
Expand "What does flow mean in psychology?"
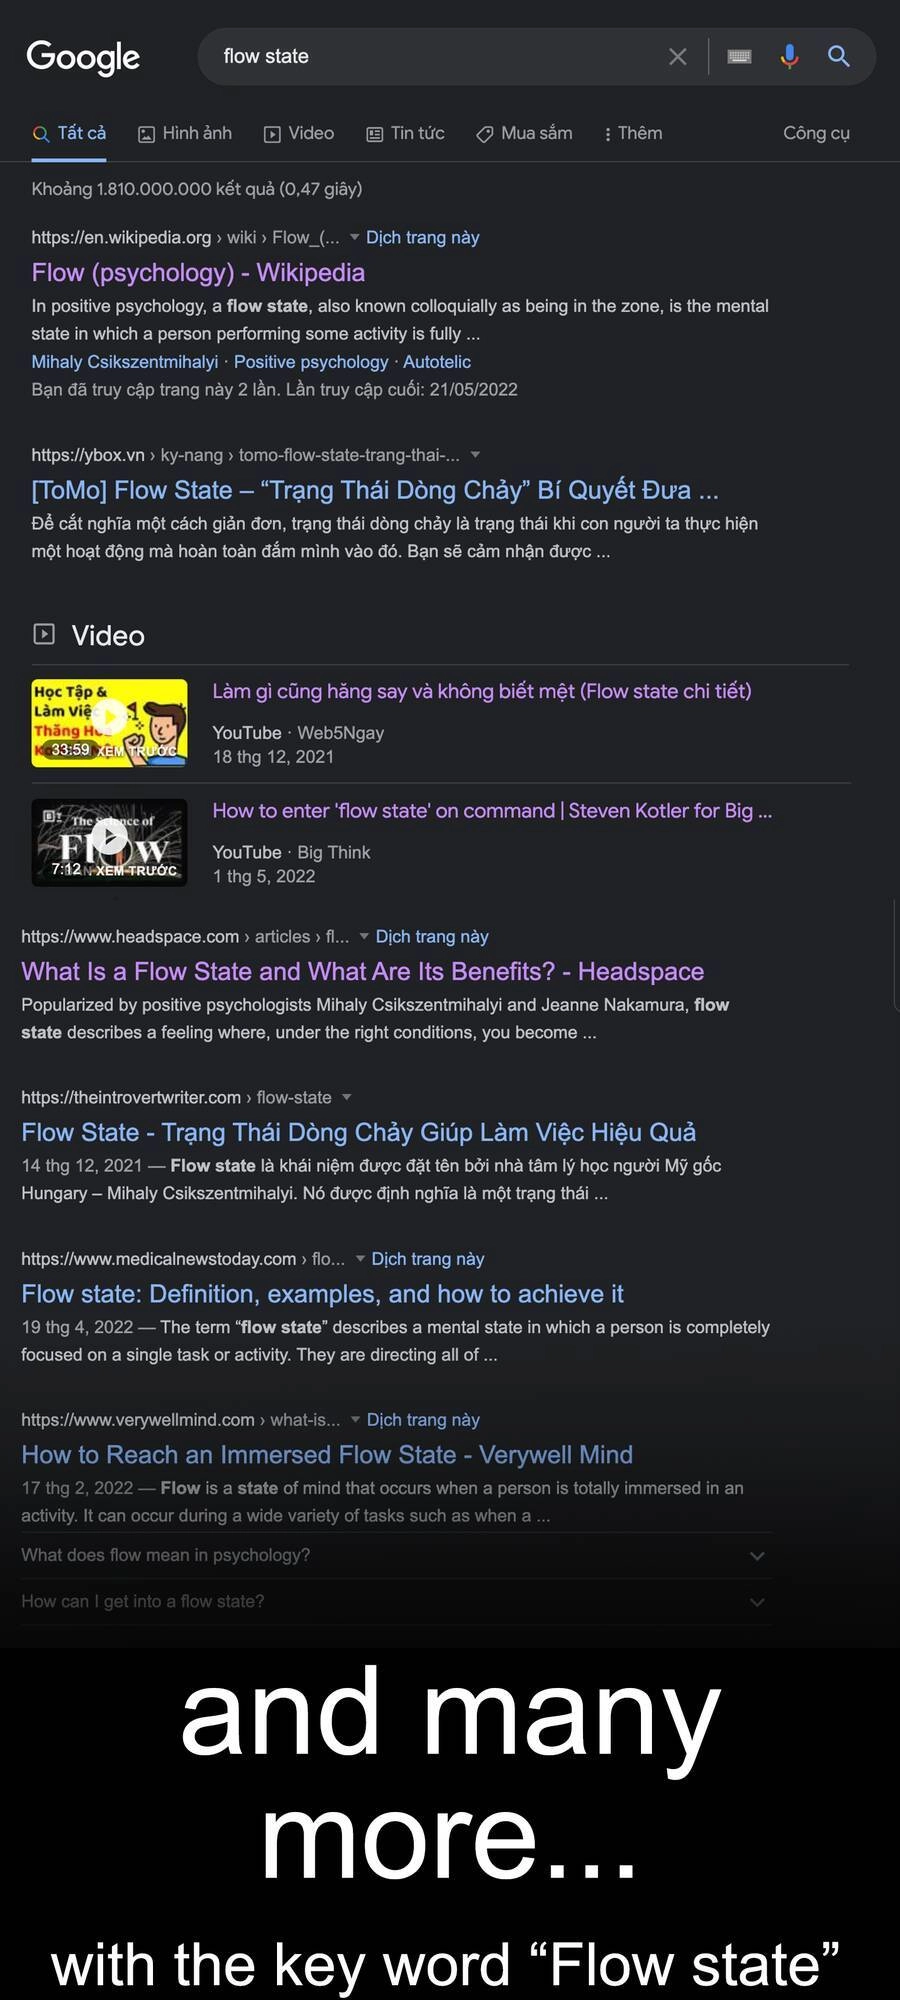pos(396,1555)
